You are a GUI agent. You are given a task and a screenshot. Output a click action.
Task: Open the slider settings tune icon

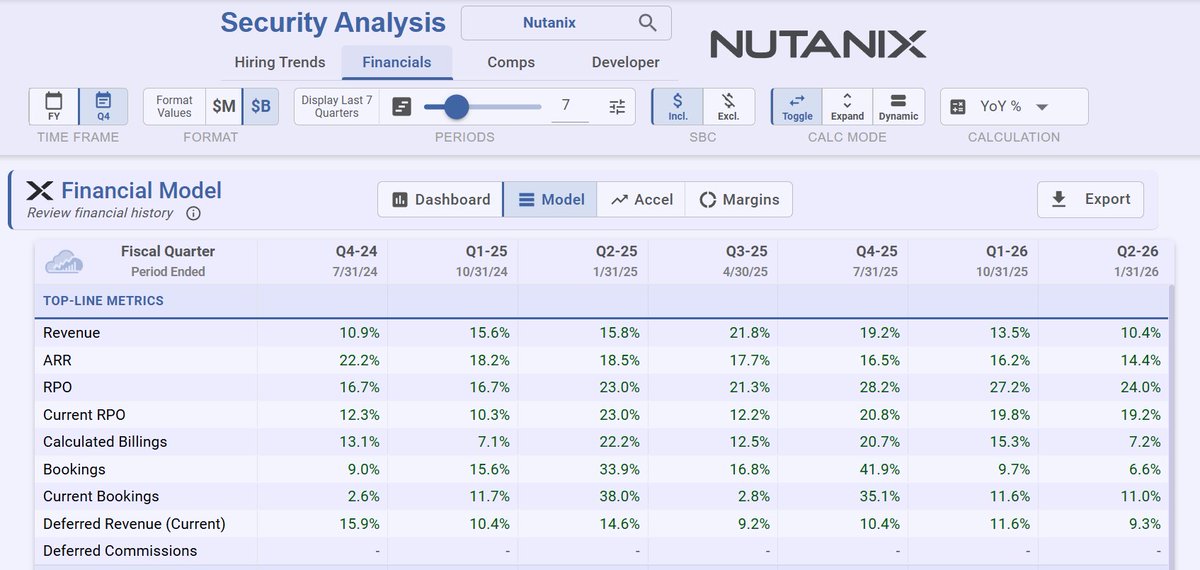pos(617,106)
